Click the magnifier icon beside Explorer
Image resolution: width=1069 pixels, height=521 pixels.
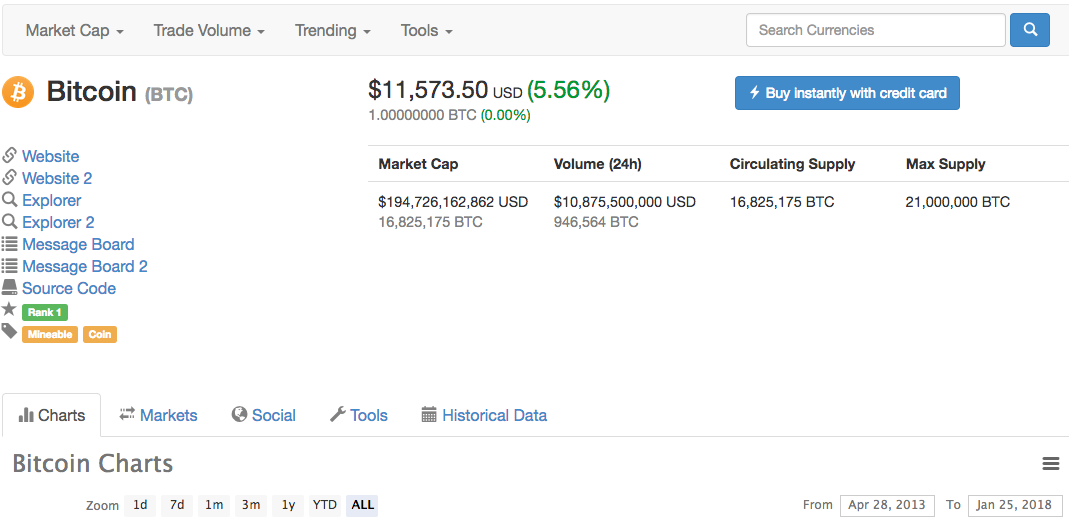click(x=10, y=200)
